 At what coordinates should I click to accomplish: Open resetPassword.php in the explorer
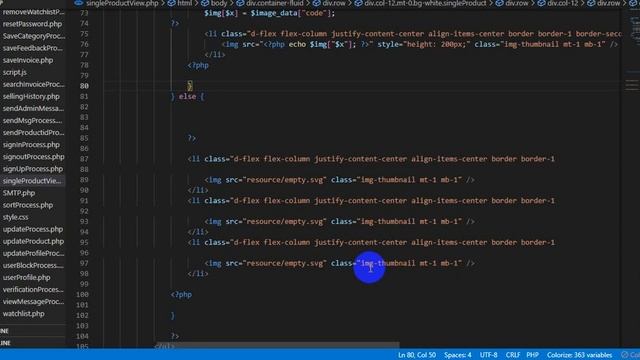click(x=32, y=24)
